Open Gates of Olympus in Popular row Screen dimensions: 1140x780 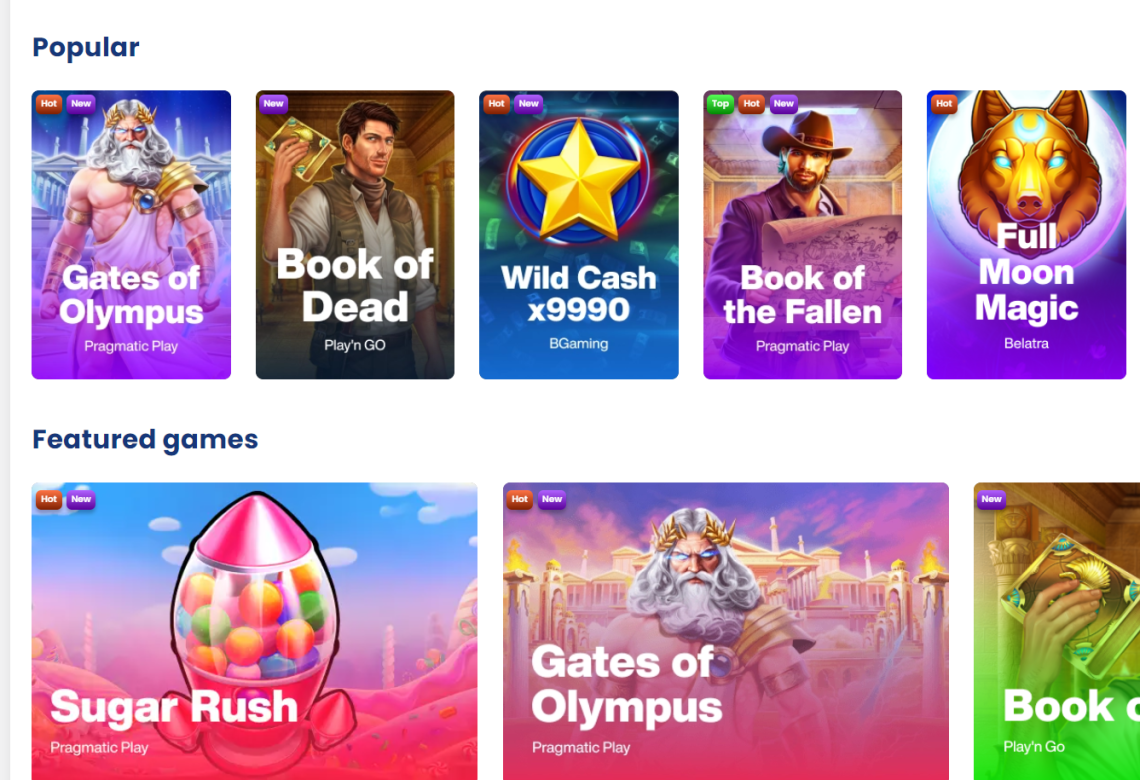131,234
